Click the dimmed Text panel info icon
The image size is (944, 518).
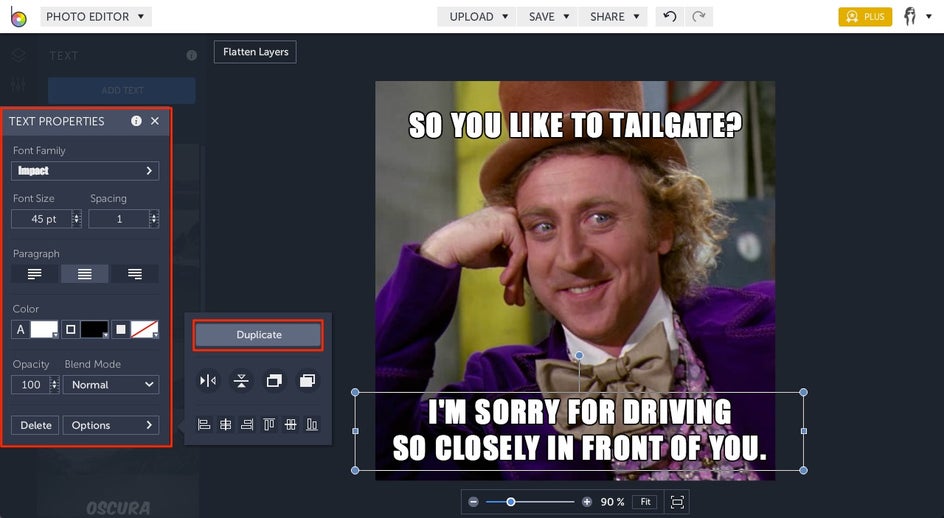[x=191, y=55]
